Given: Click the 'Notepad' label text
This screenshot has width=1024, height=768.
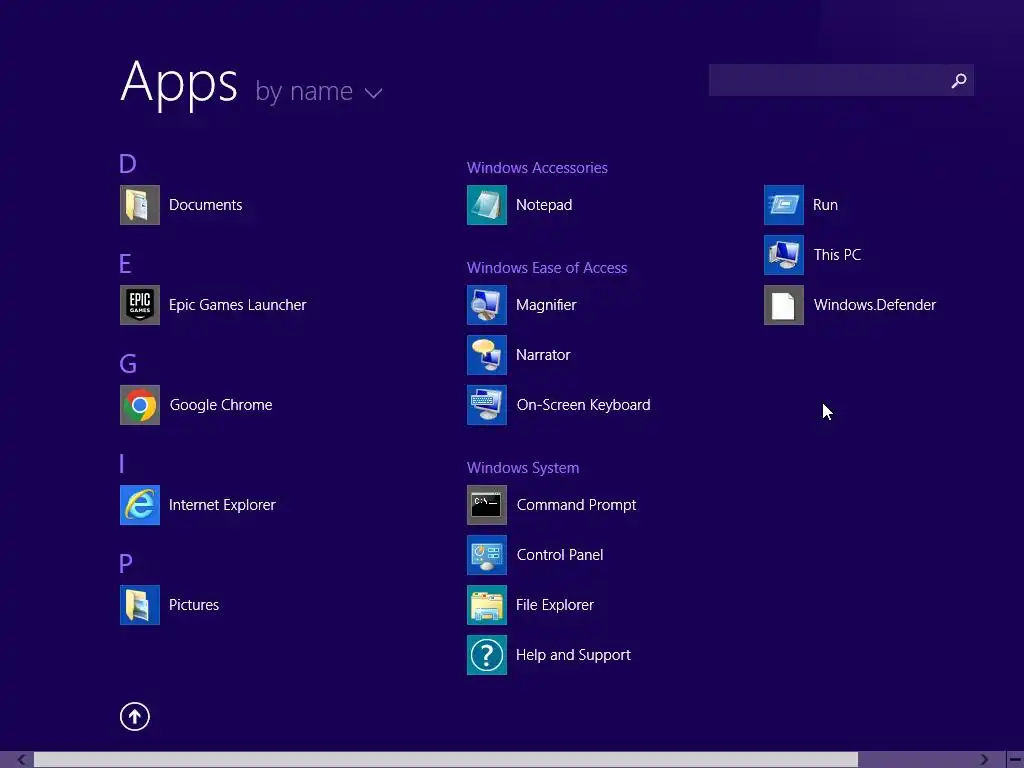Looking at the screenshot, I should tap(544, 205).
